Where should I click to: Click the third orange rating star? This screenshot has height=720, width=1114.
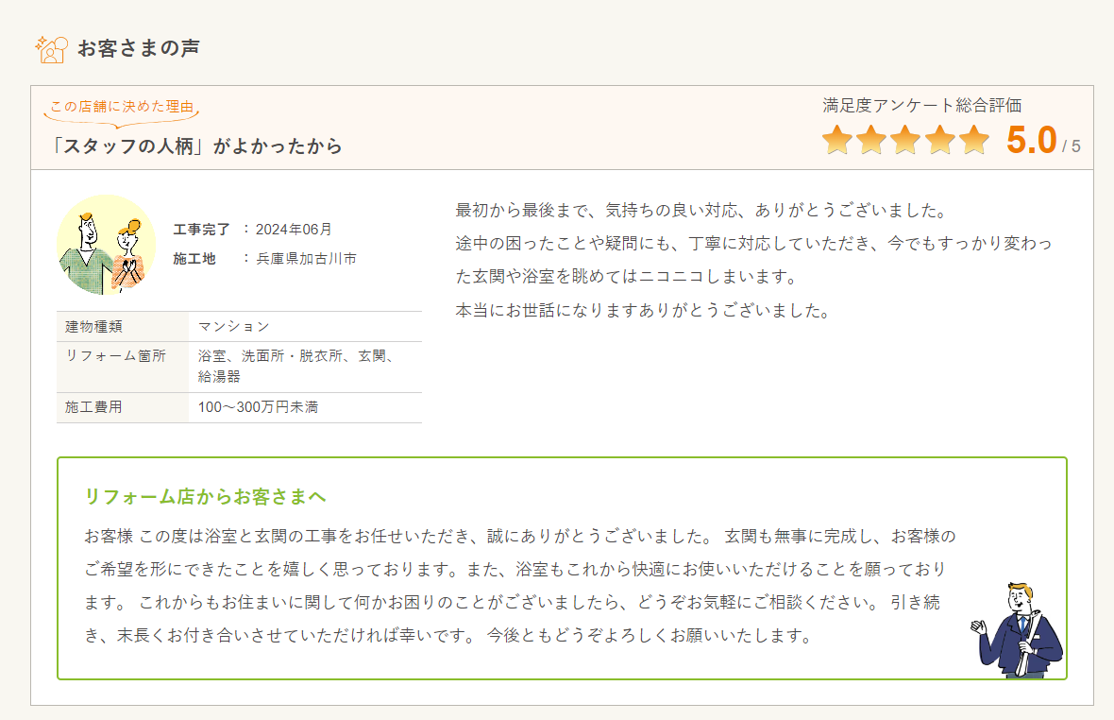pos(905,141)
